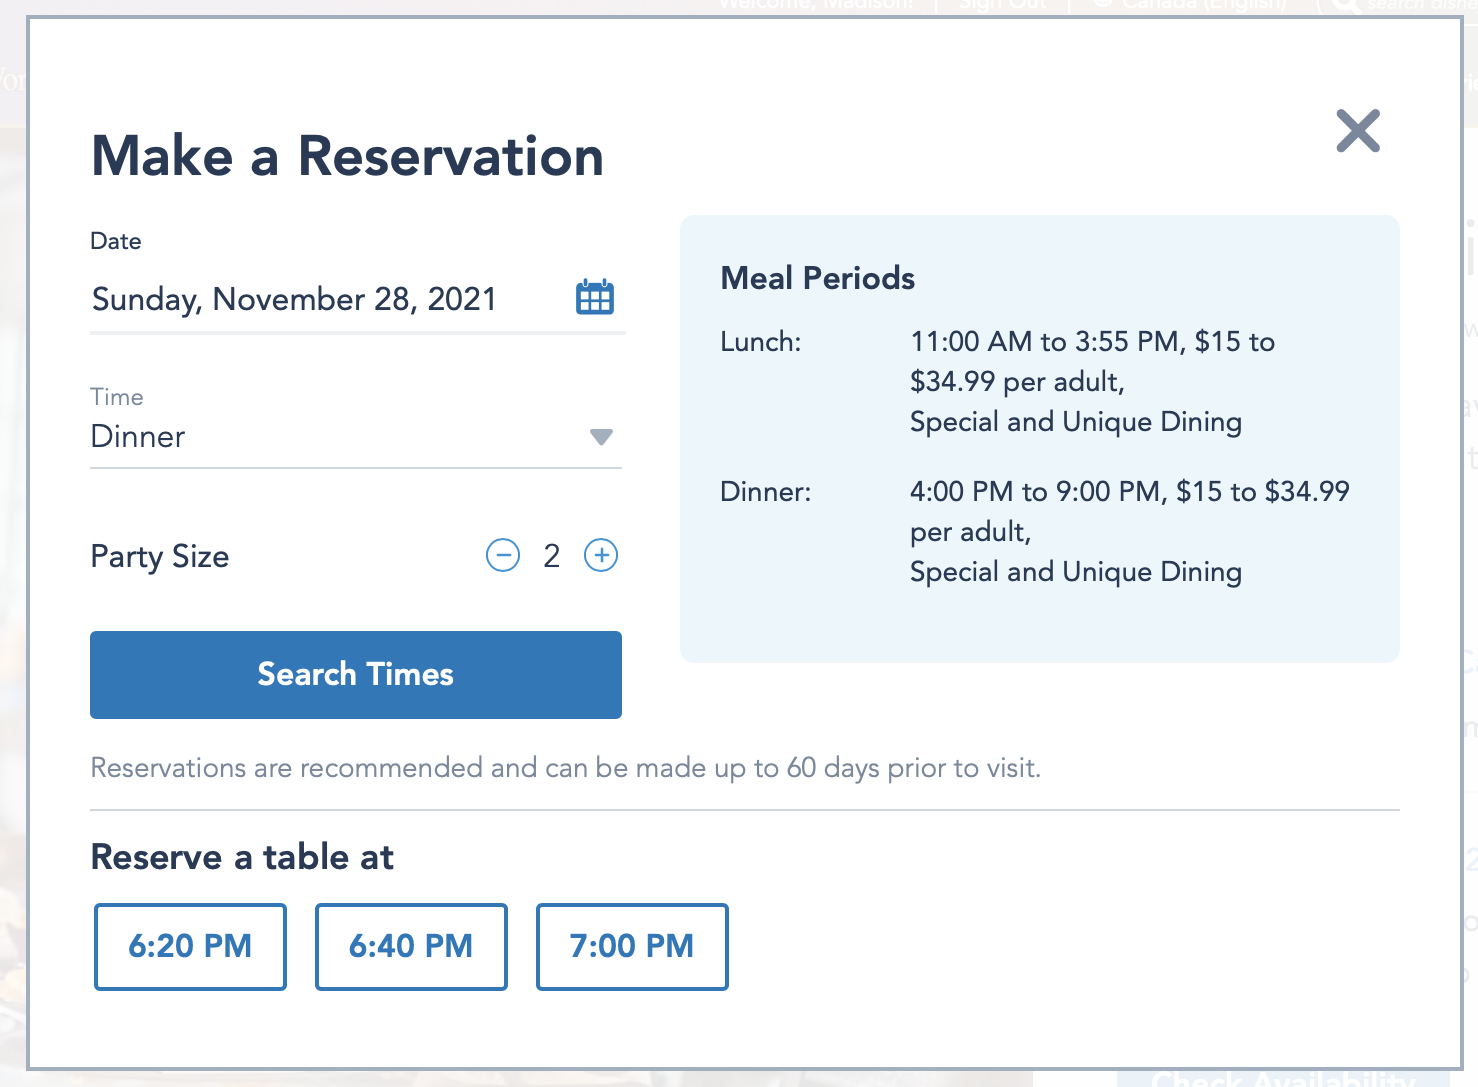
Task: Expand the Time dropdown arrow
Action: [601, 437]
